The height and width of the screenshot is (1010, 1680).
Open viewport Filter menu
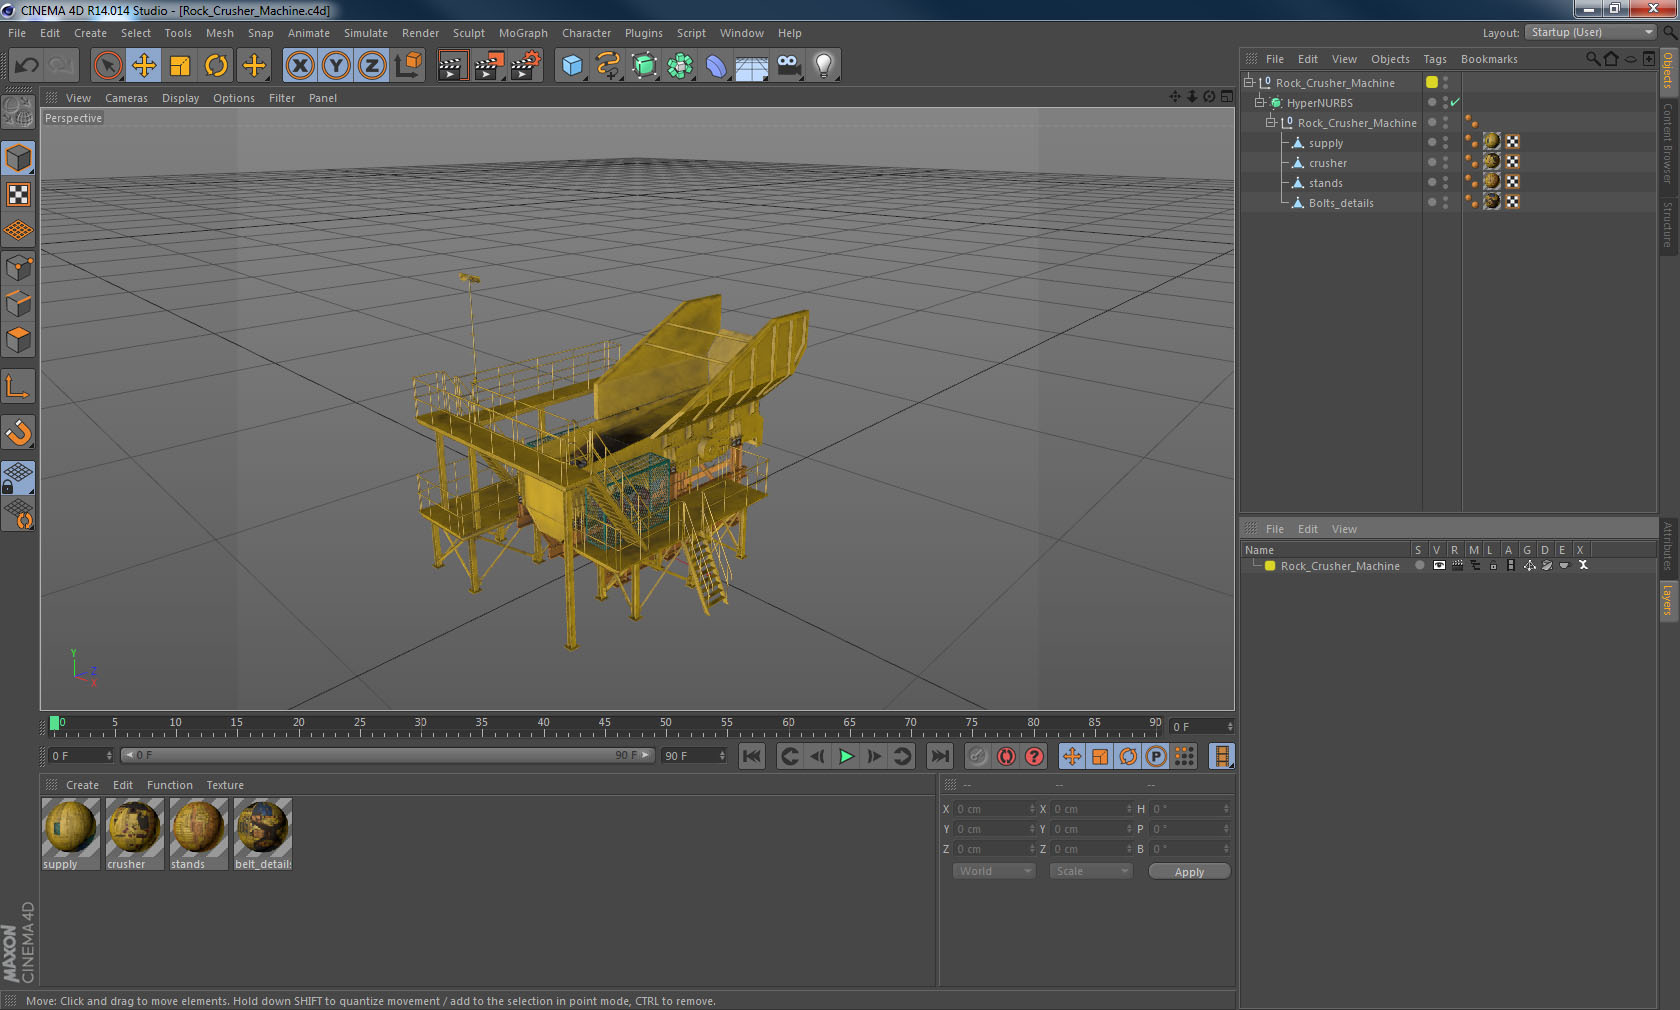click(x=282, y=98)
